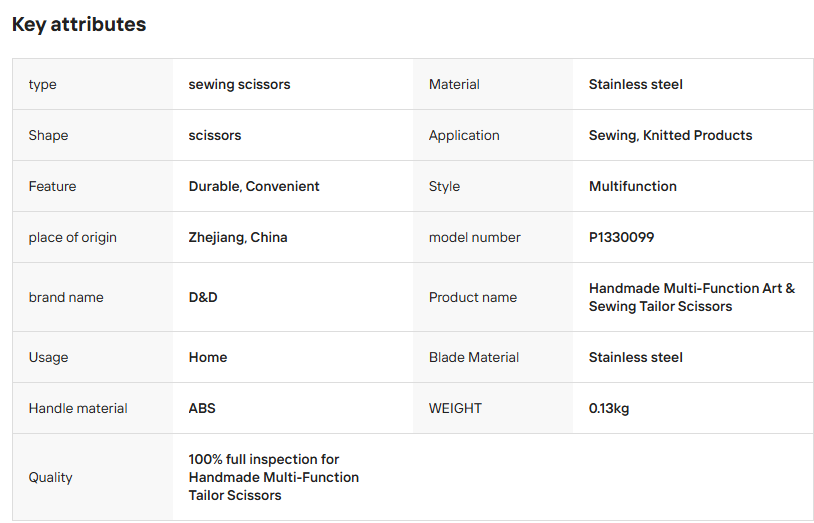This screenshot has width=814, height=523.
Task: Click the '0.13kg' weight value
Action: tap(609, 408)
